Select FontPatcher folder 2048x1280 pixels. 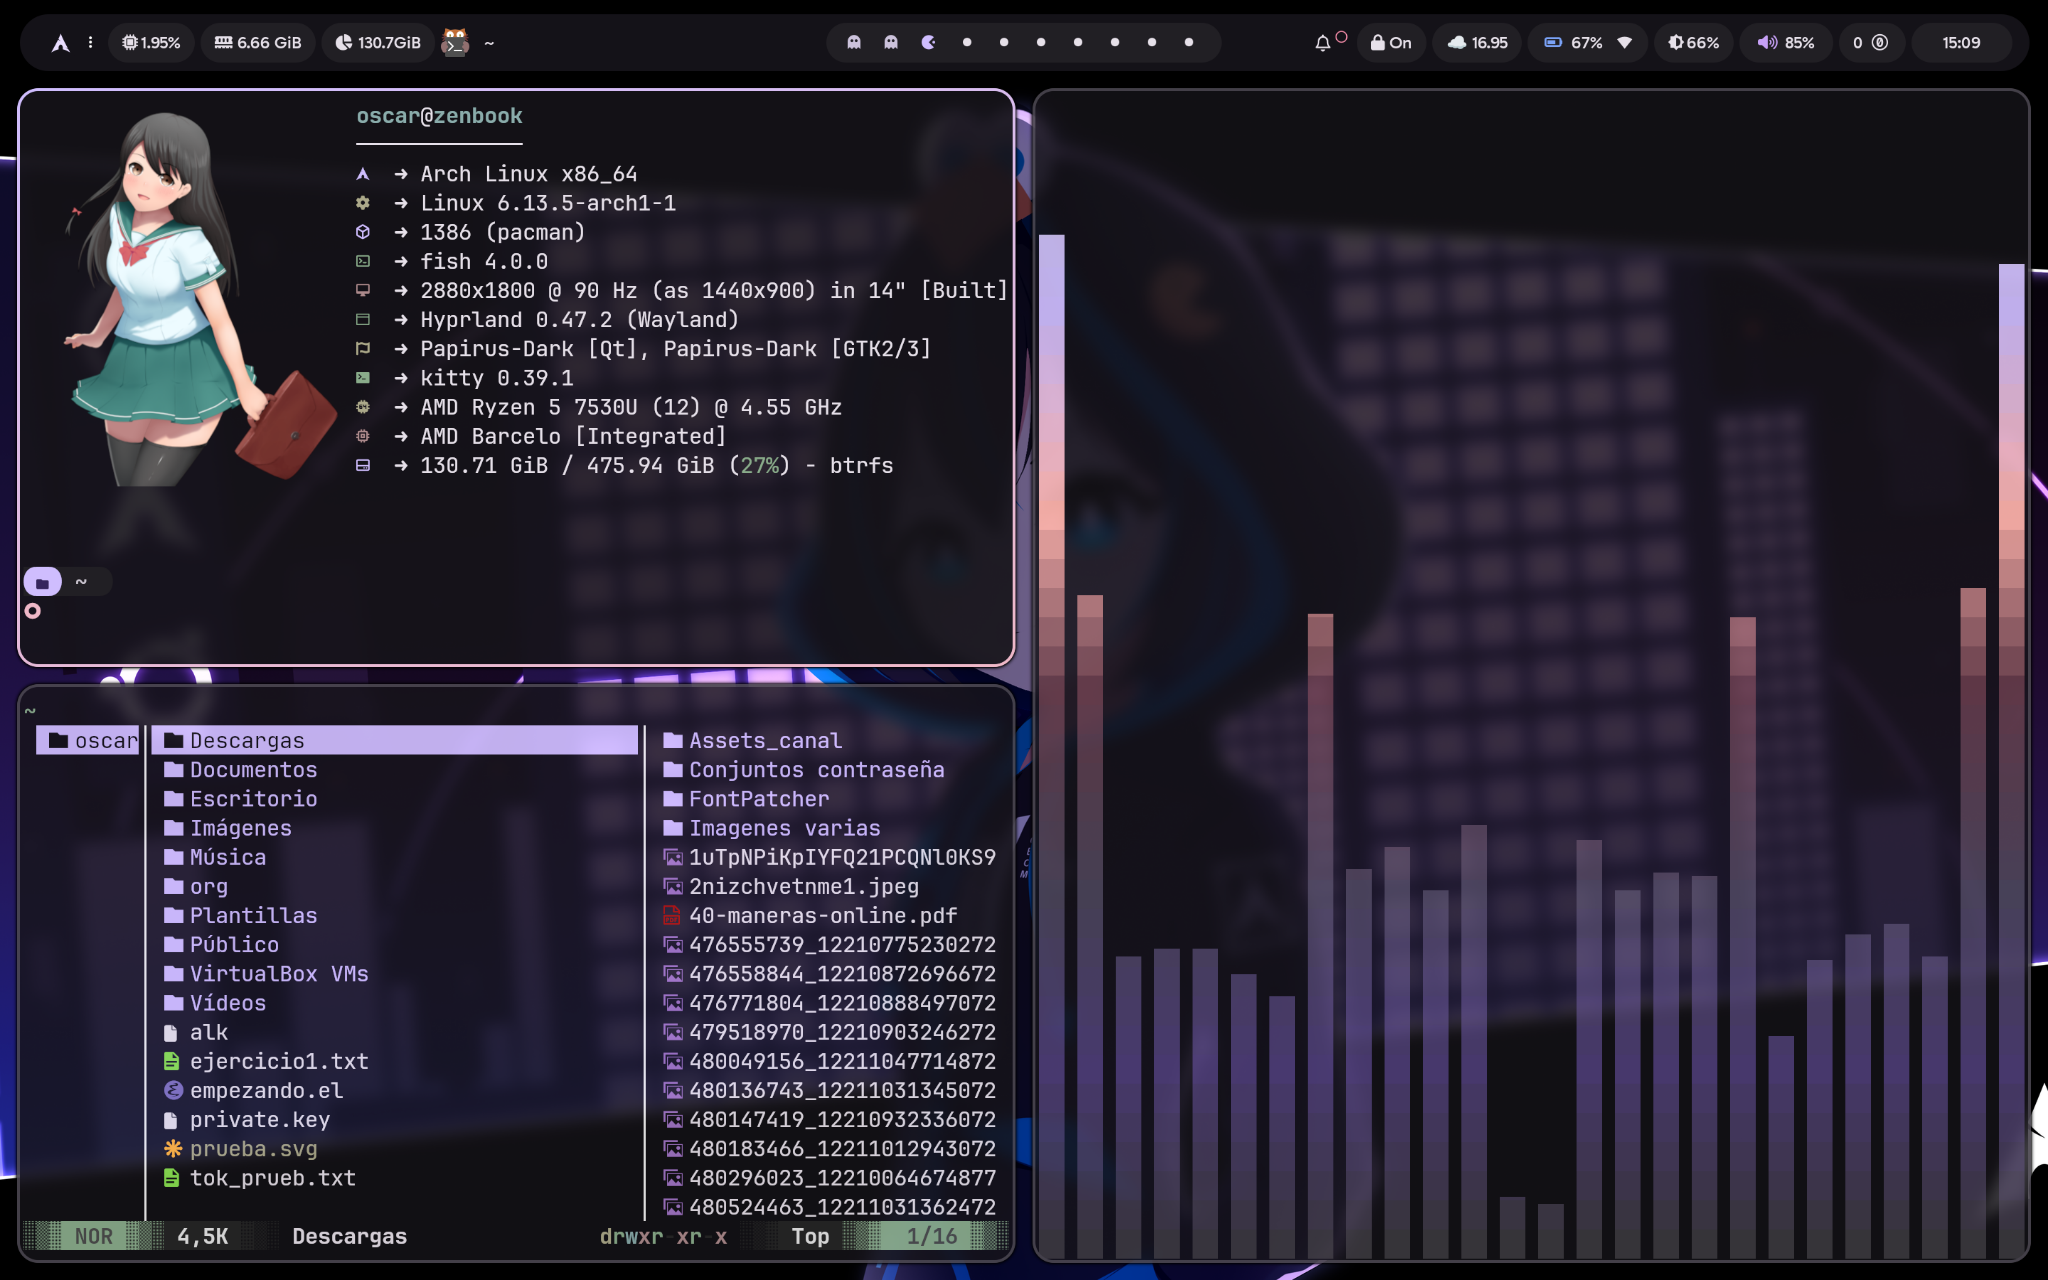pos(746,799)
